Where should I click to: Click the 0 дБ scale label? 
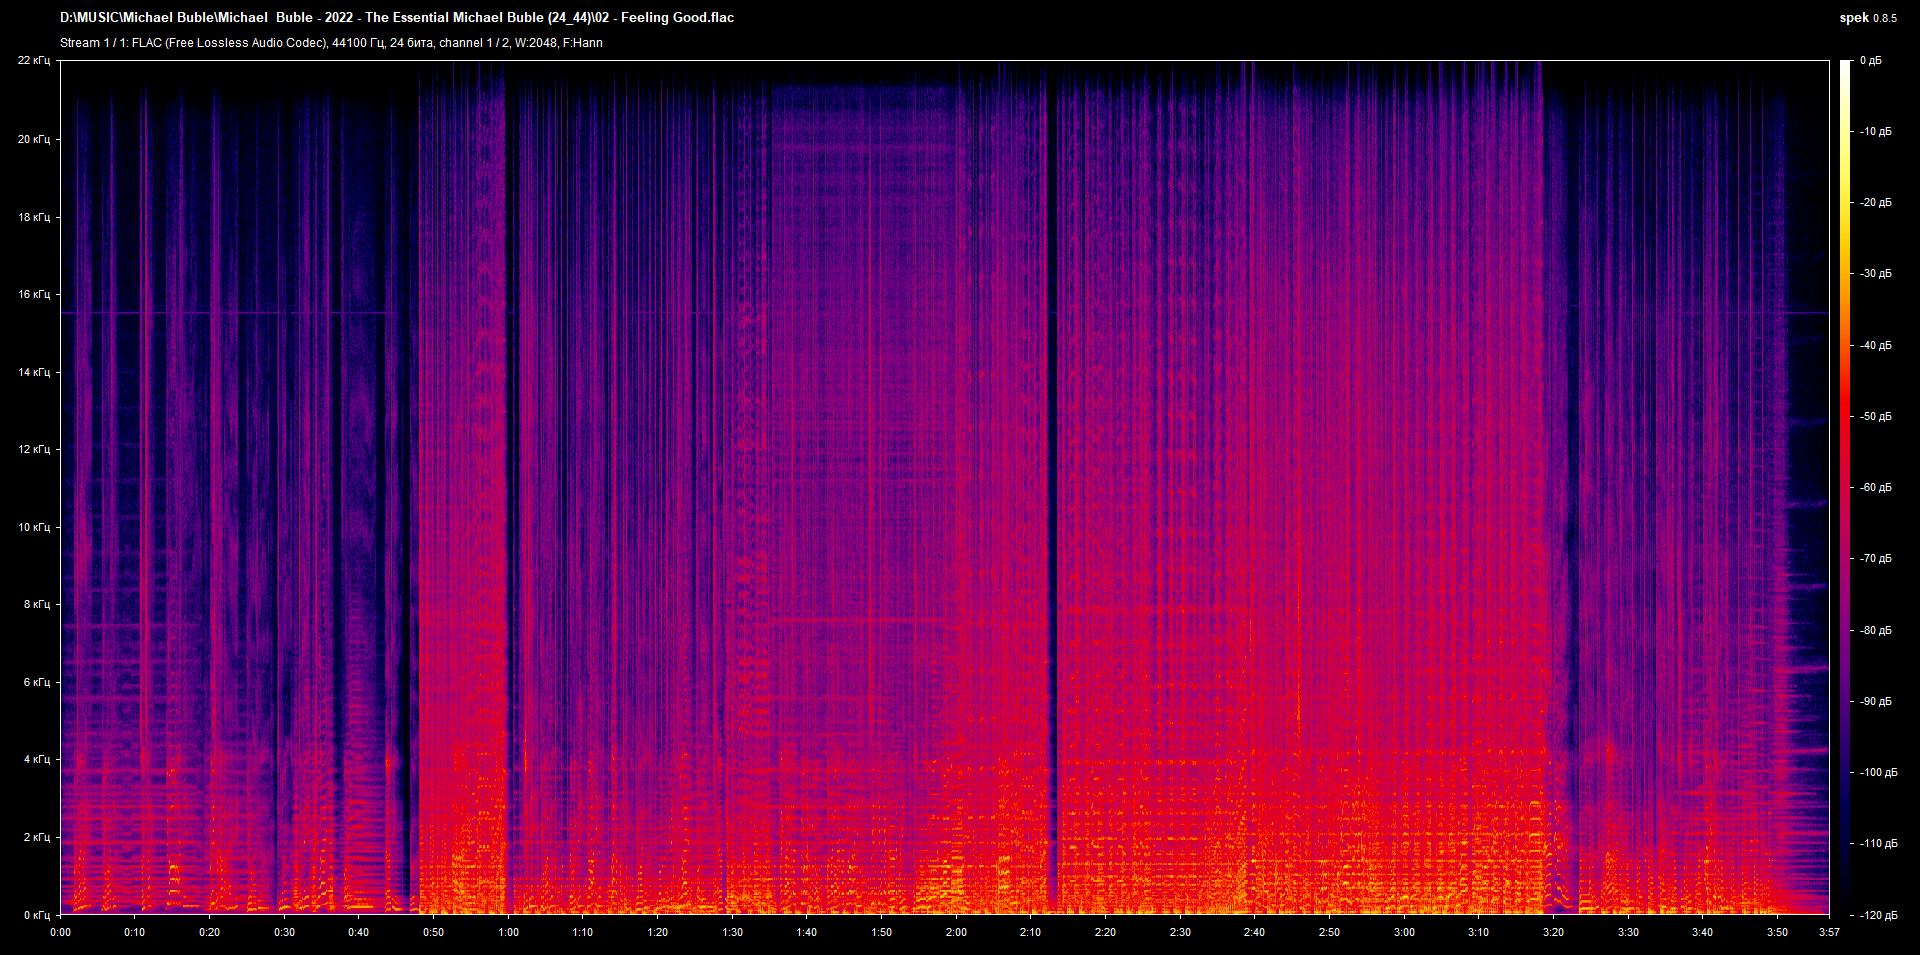(1871, 61)
